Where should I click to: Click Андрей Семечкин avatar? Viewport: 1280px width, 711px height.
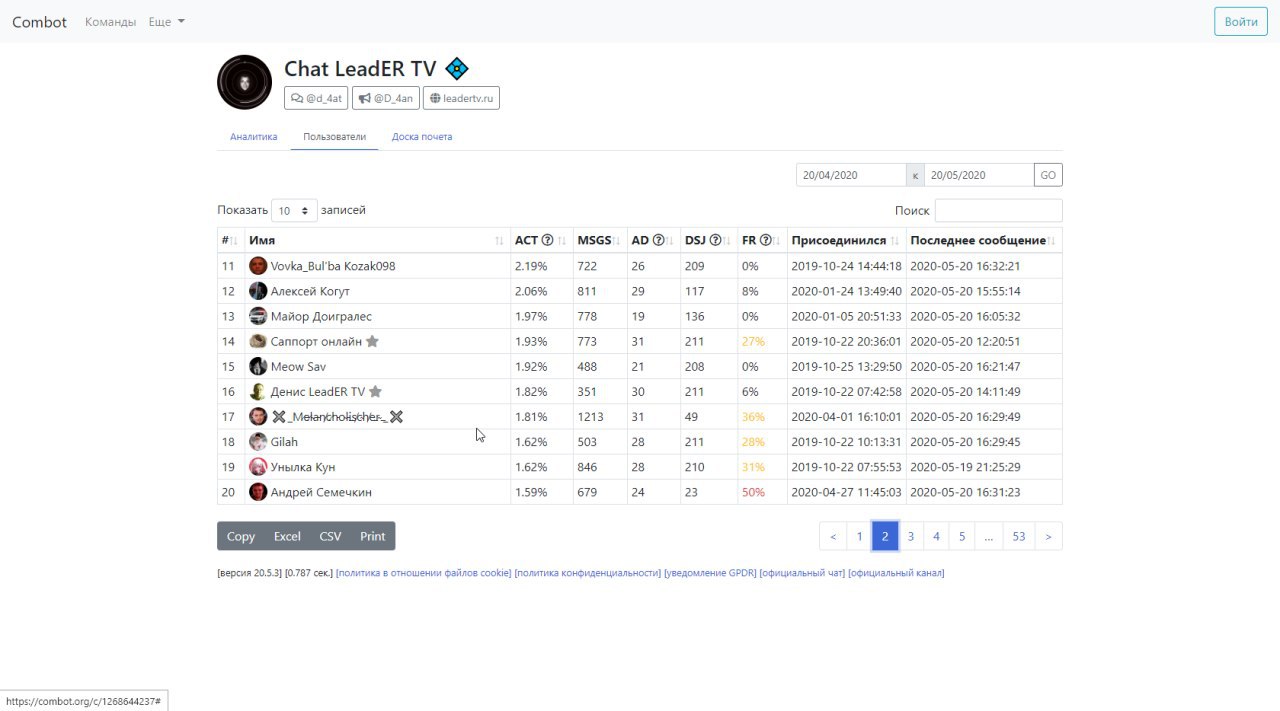tap(258, 491)
